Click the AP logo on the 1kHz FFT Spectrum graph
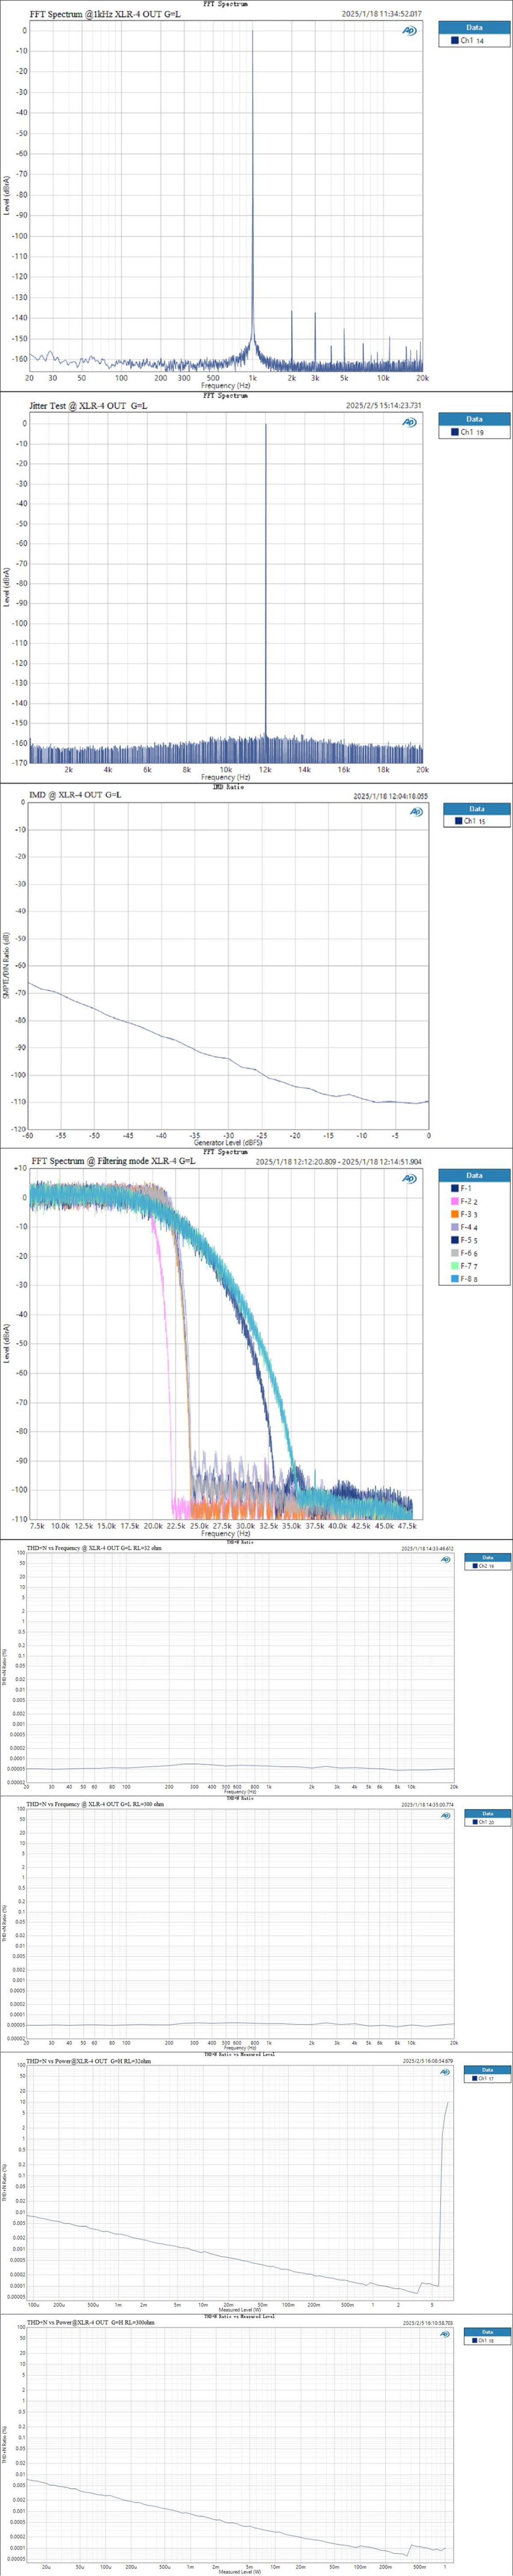513x2576 pixels. click(409, 31)
